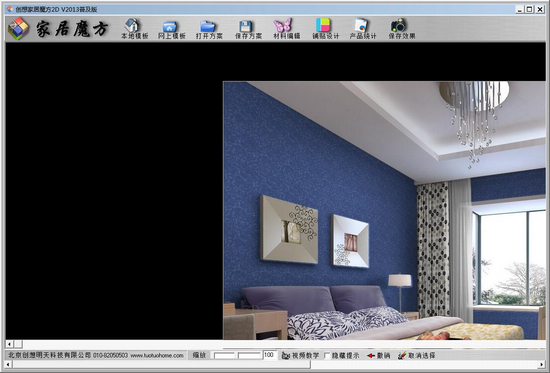Screen dimensions: 550x373
Task: Click the canvas horizontal scrollbar left arrow
Action: [x=9, y=344]
